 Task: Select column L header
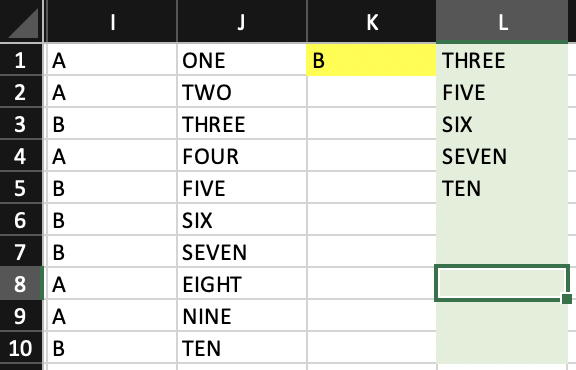502,21
